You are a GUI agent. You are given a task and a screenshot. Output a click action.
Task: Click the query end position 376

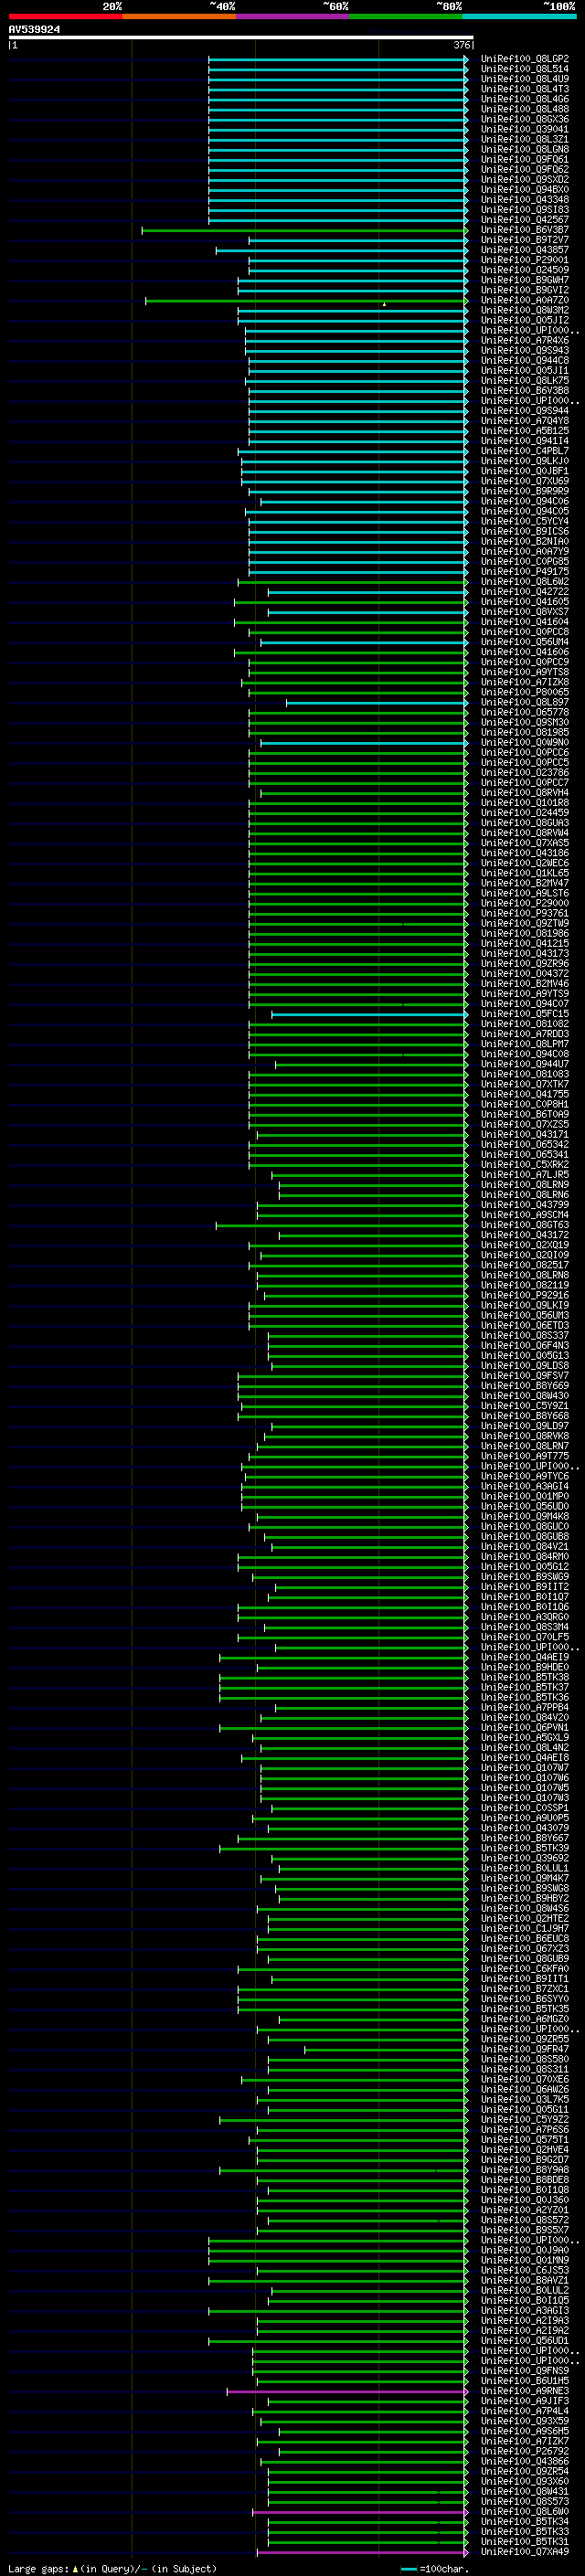[462, 45]
